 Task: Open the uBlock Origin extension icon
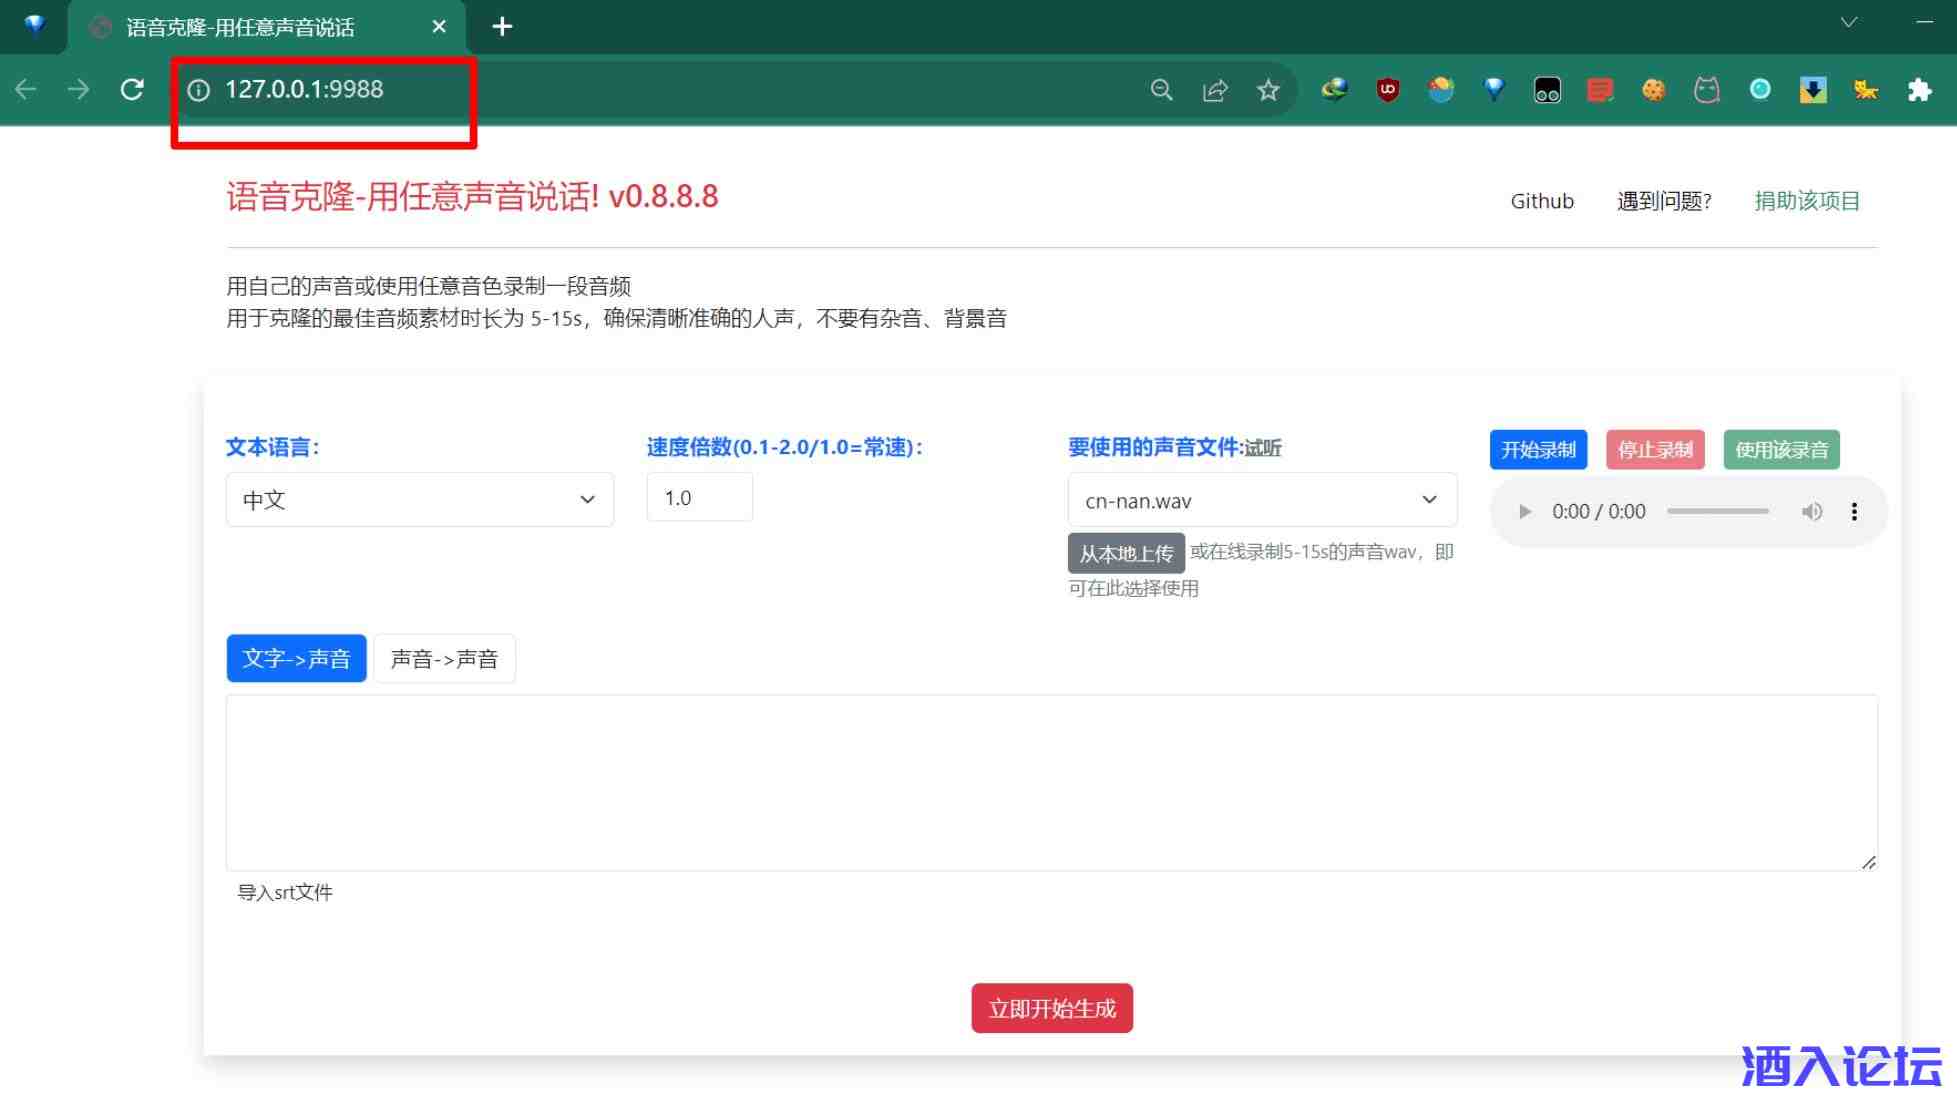click(1387, 90)
